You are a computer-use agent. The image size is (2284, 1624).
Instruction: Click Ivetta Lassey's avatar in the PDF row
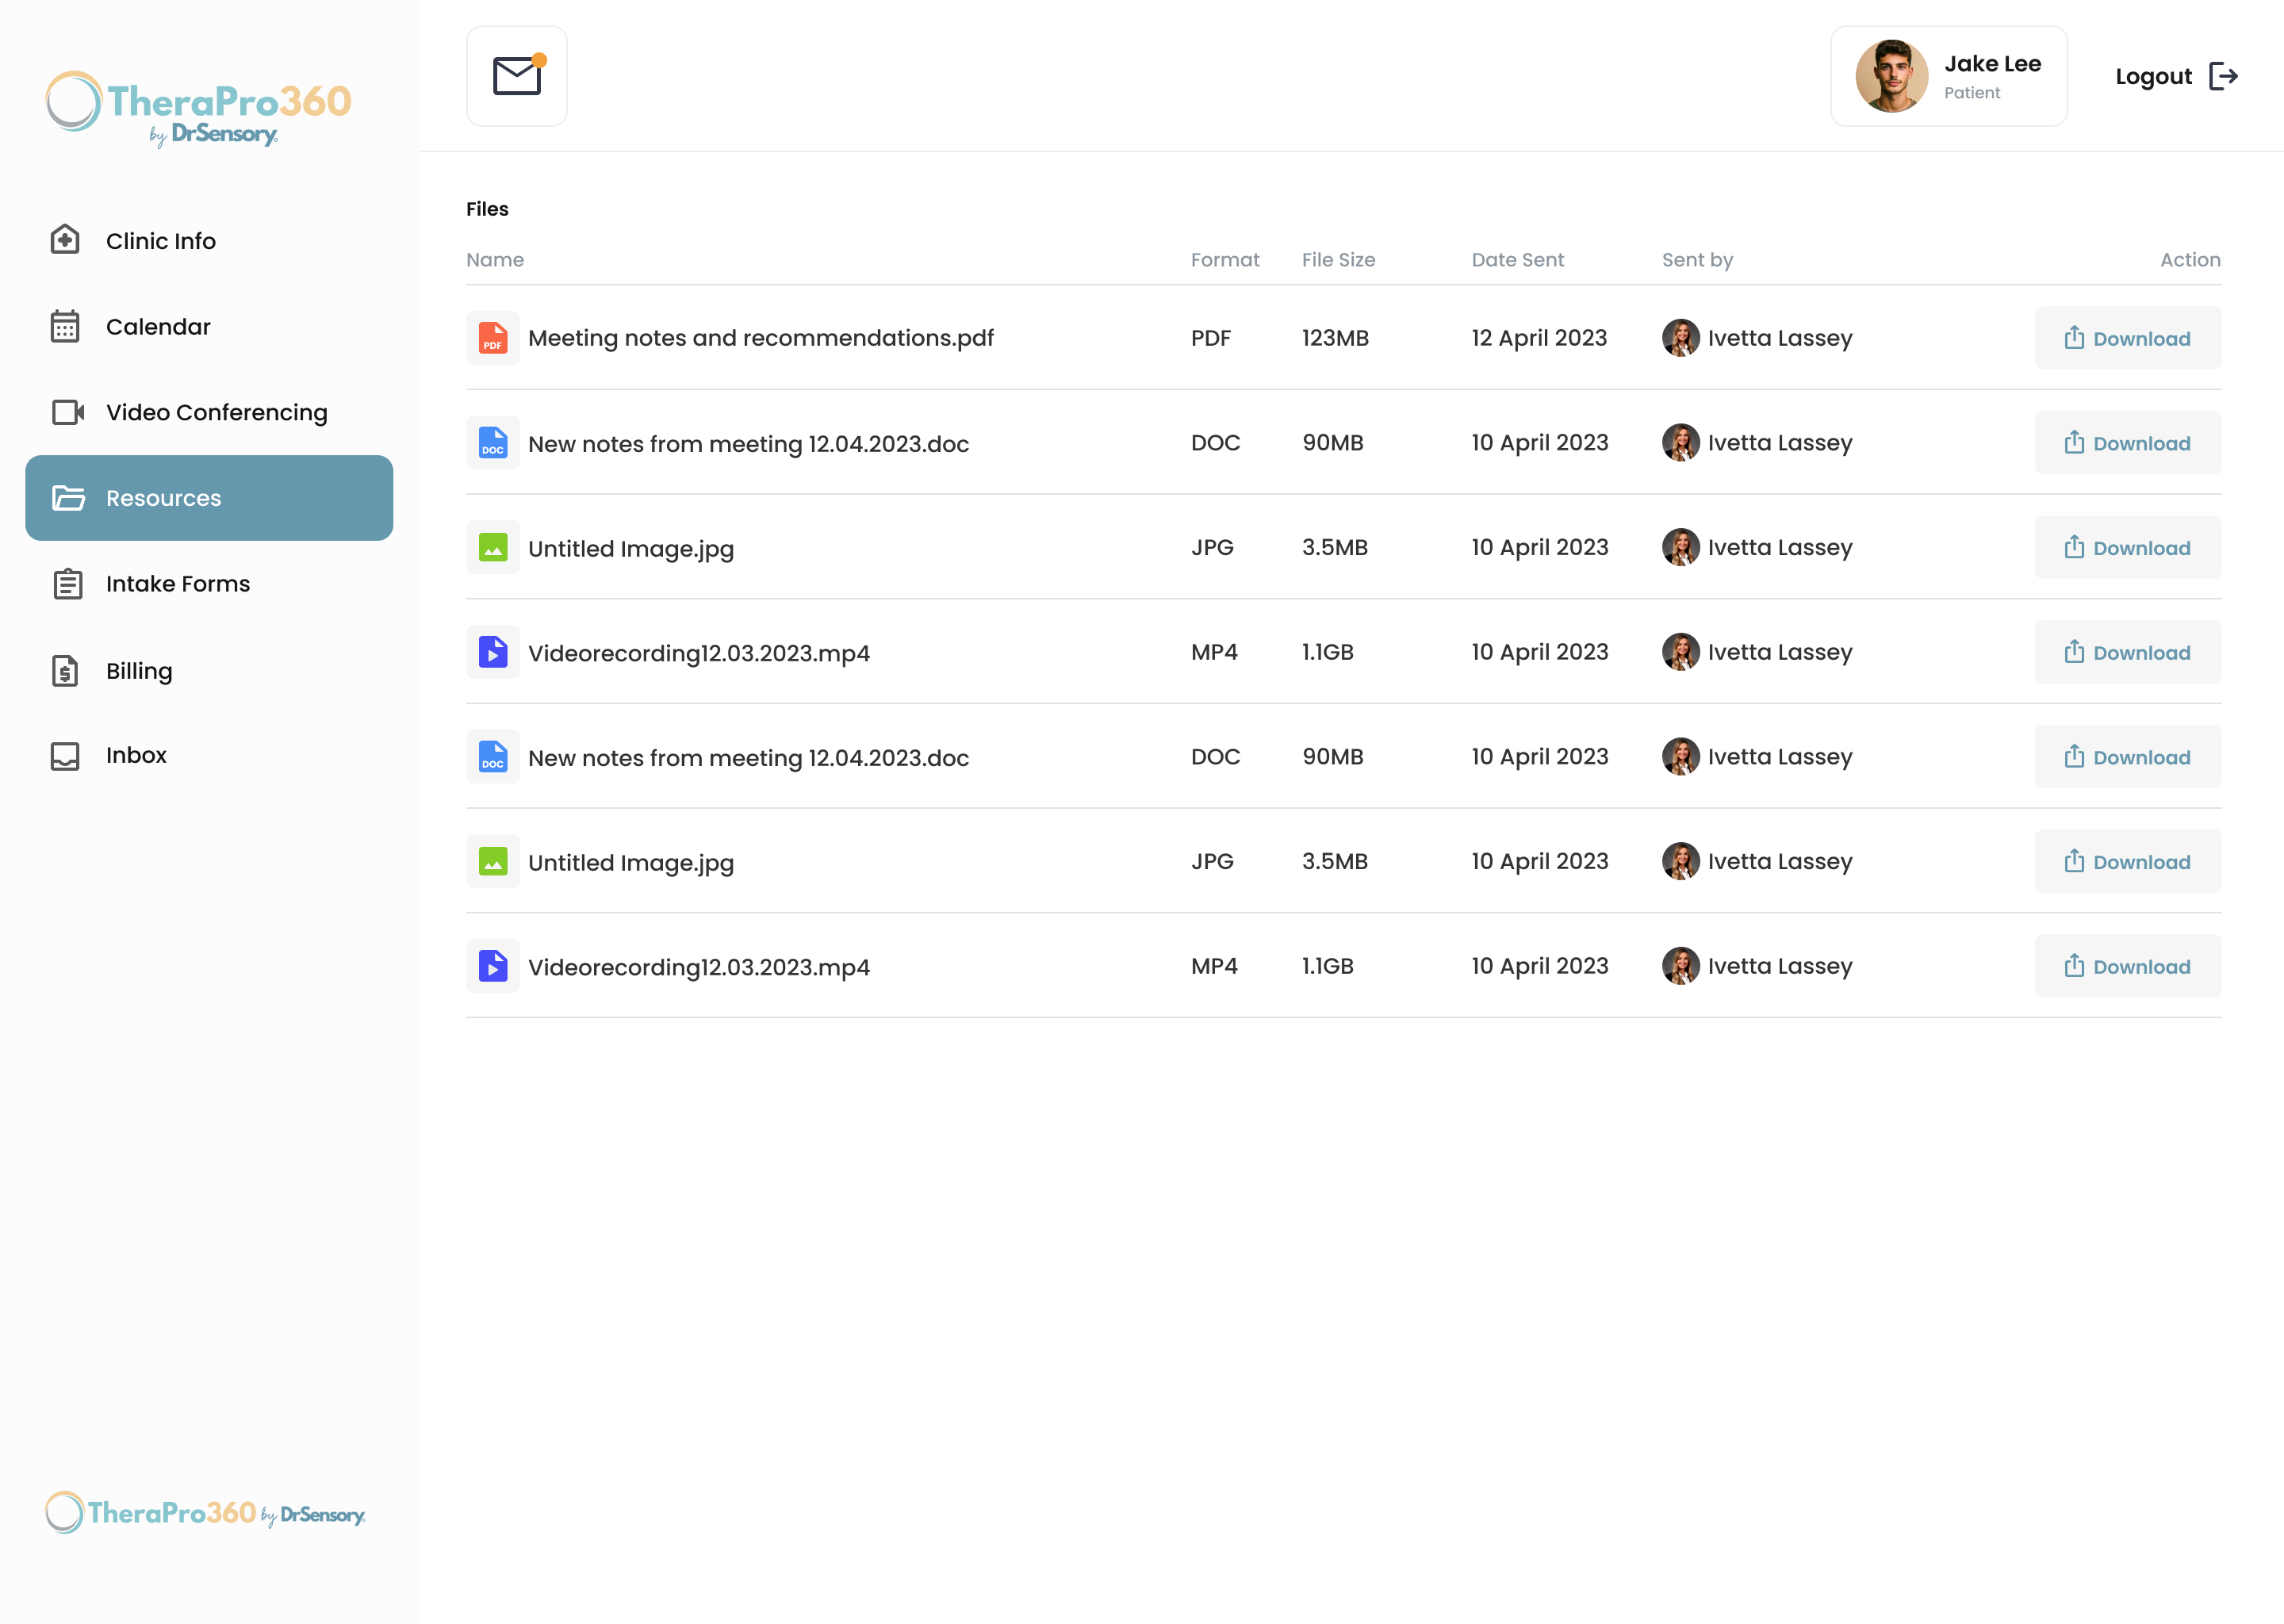1681,338
